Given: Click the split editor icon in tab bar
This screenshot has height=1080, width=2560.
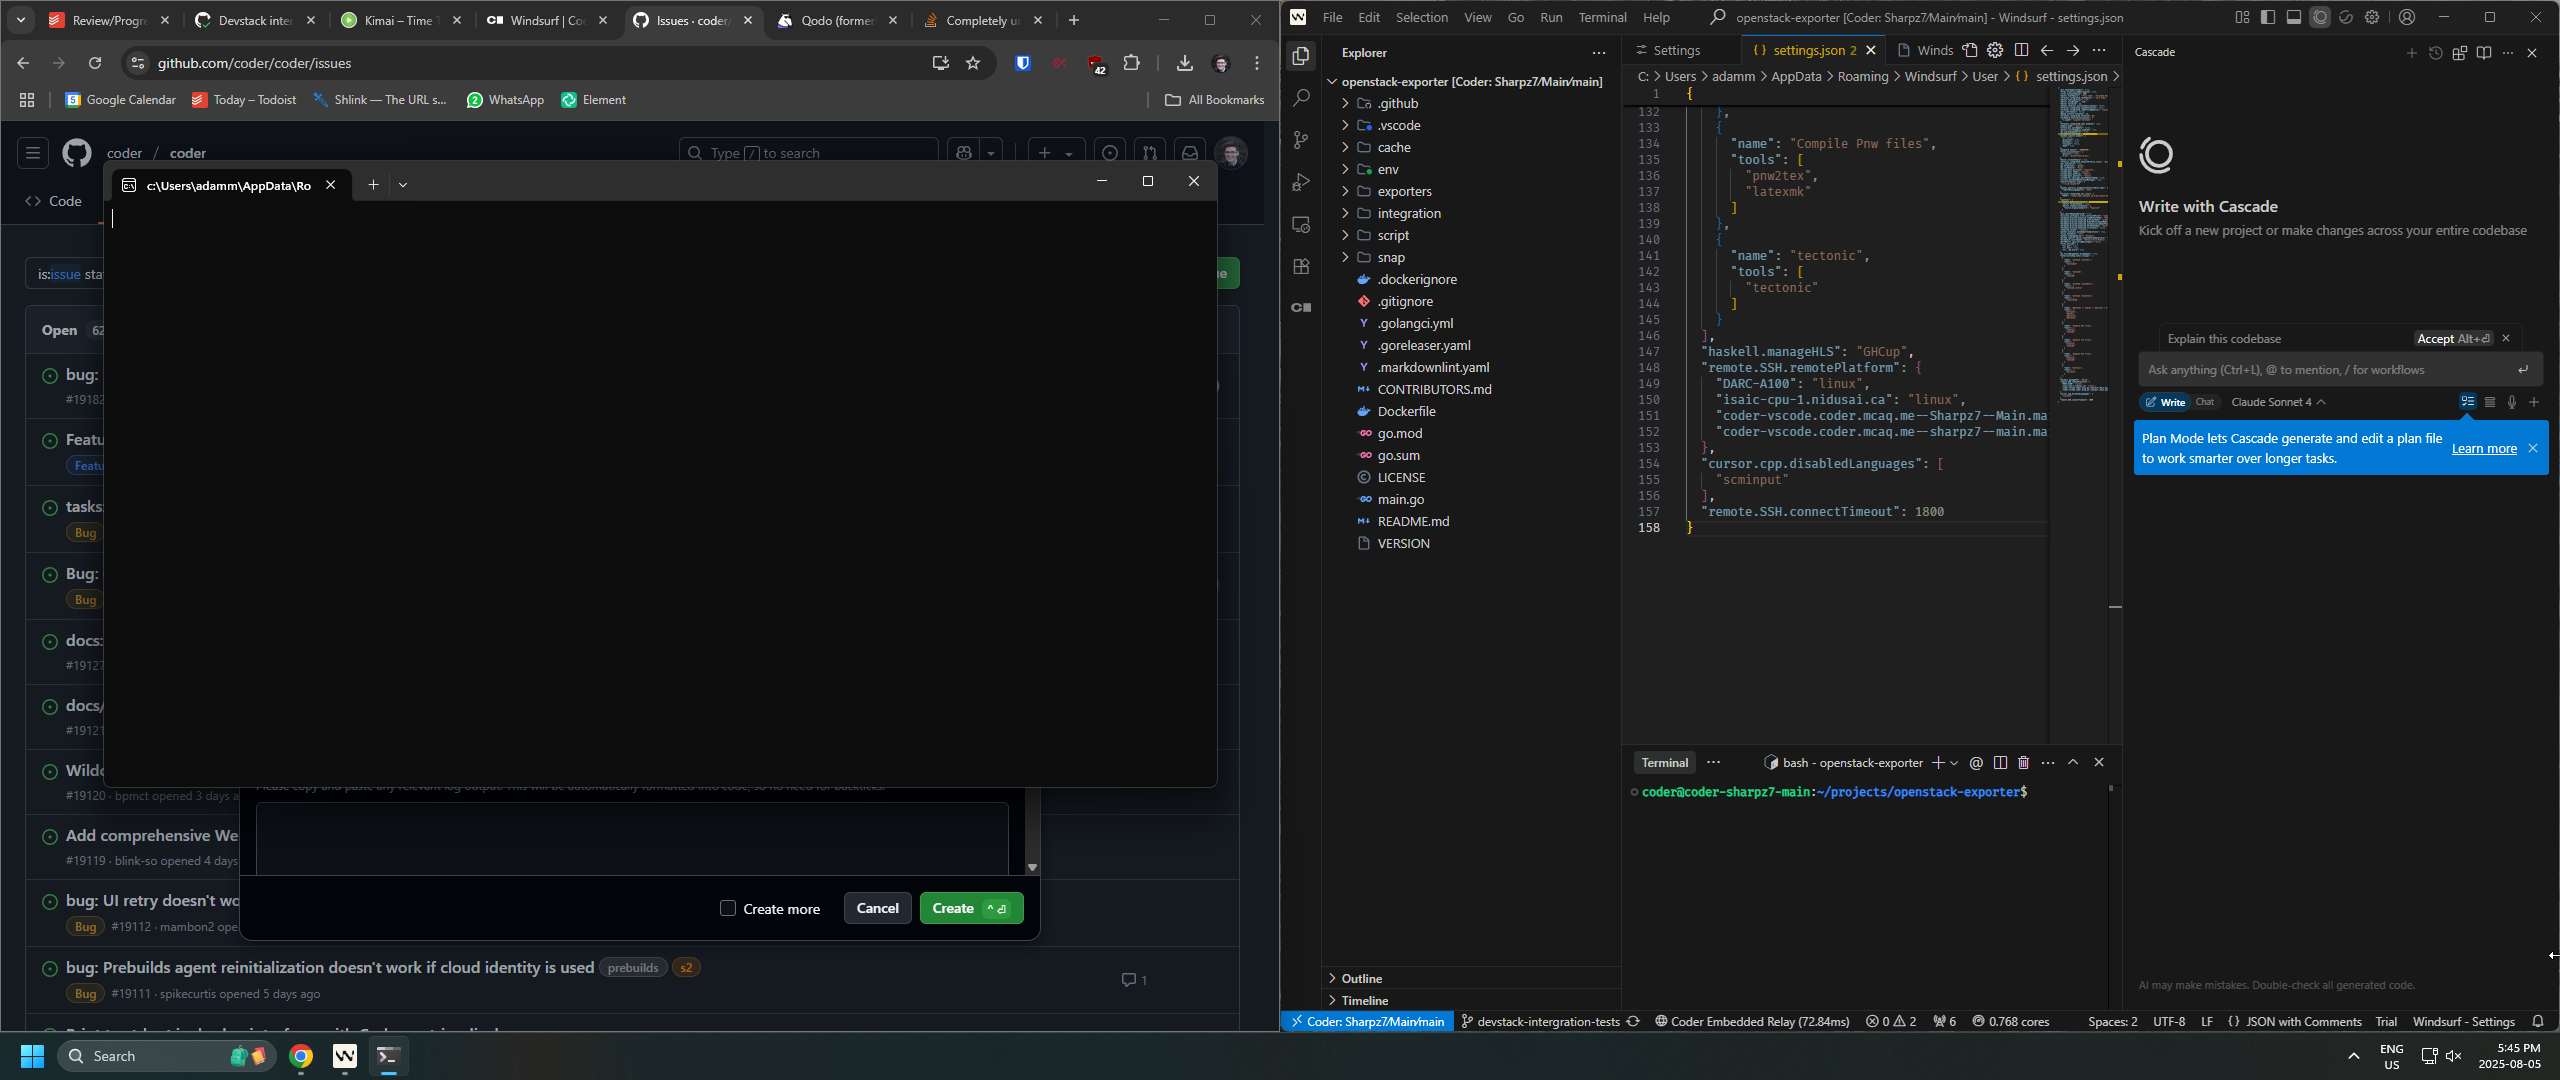Looking at the screenshot, I should (2021, 50).
